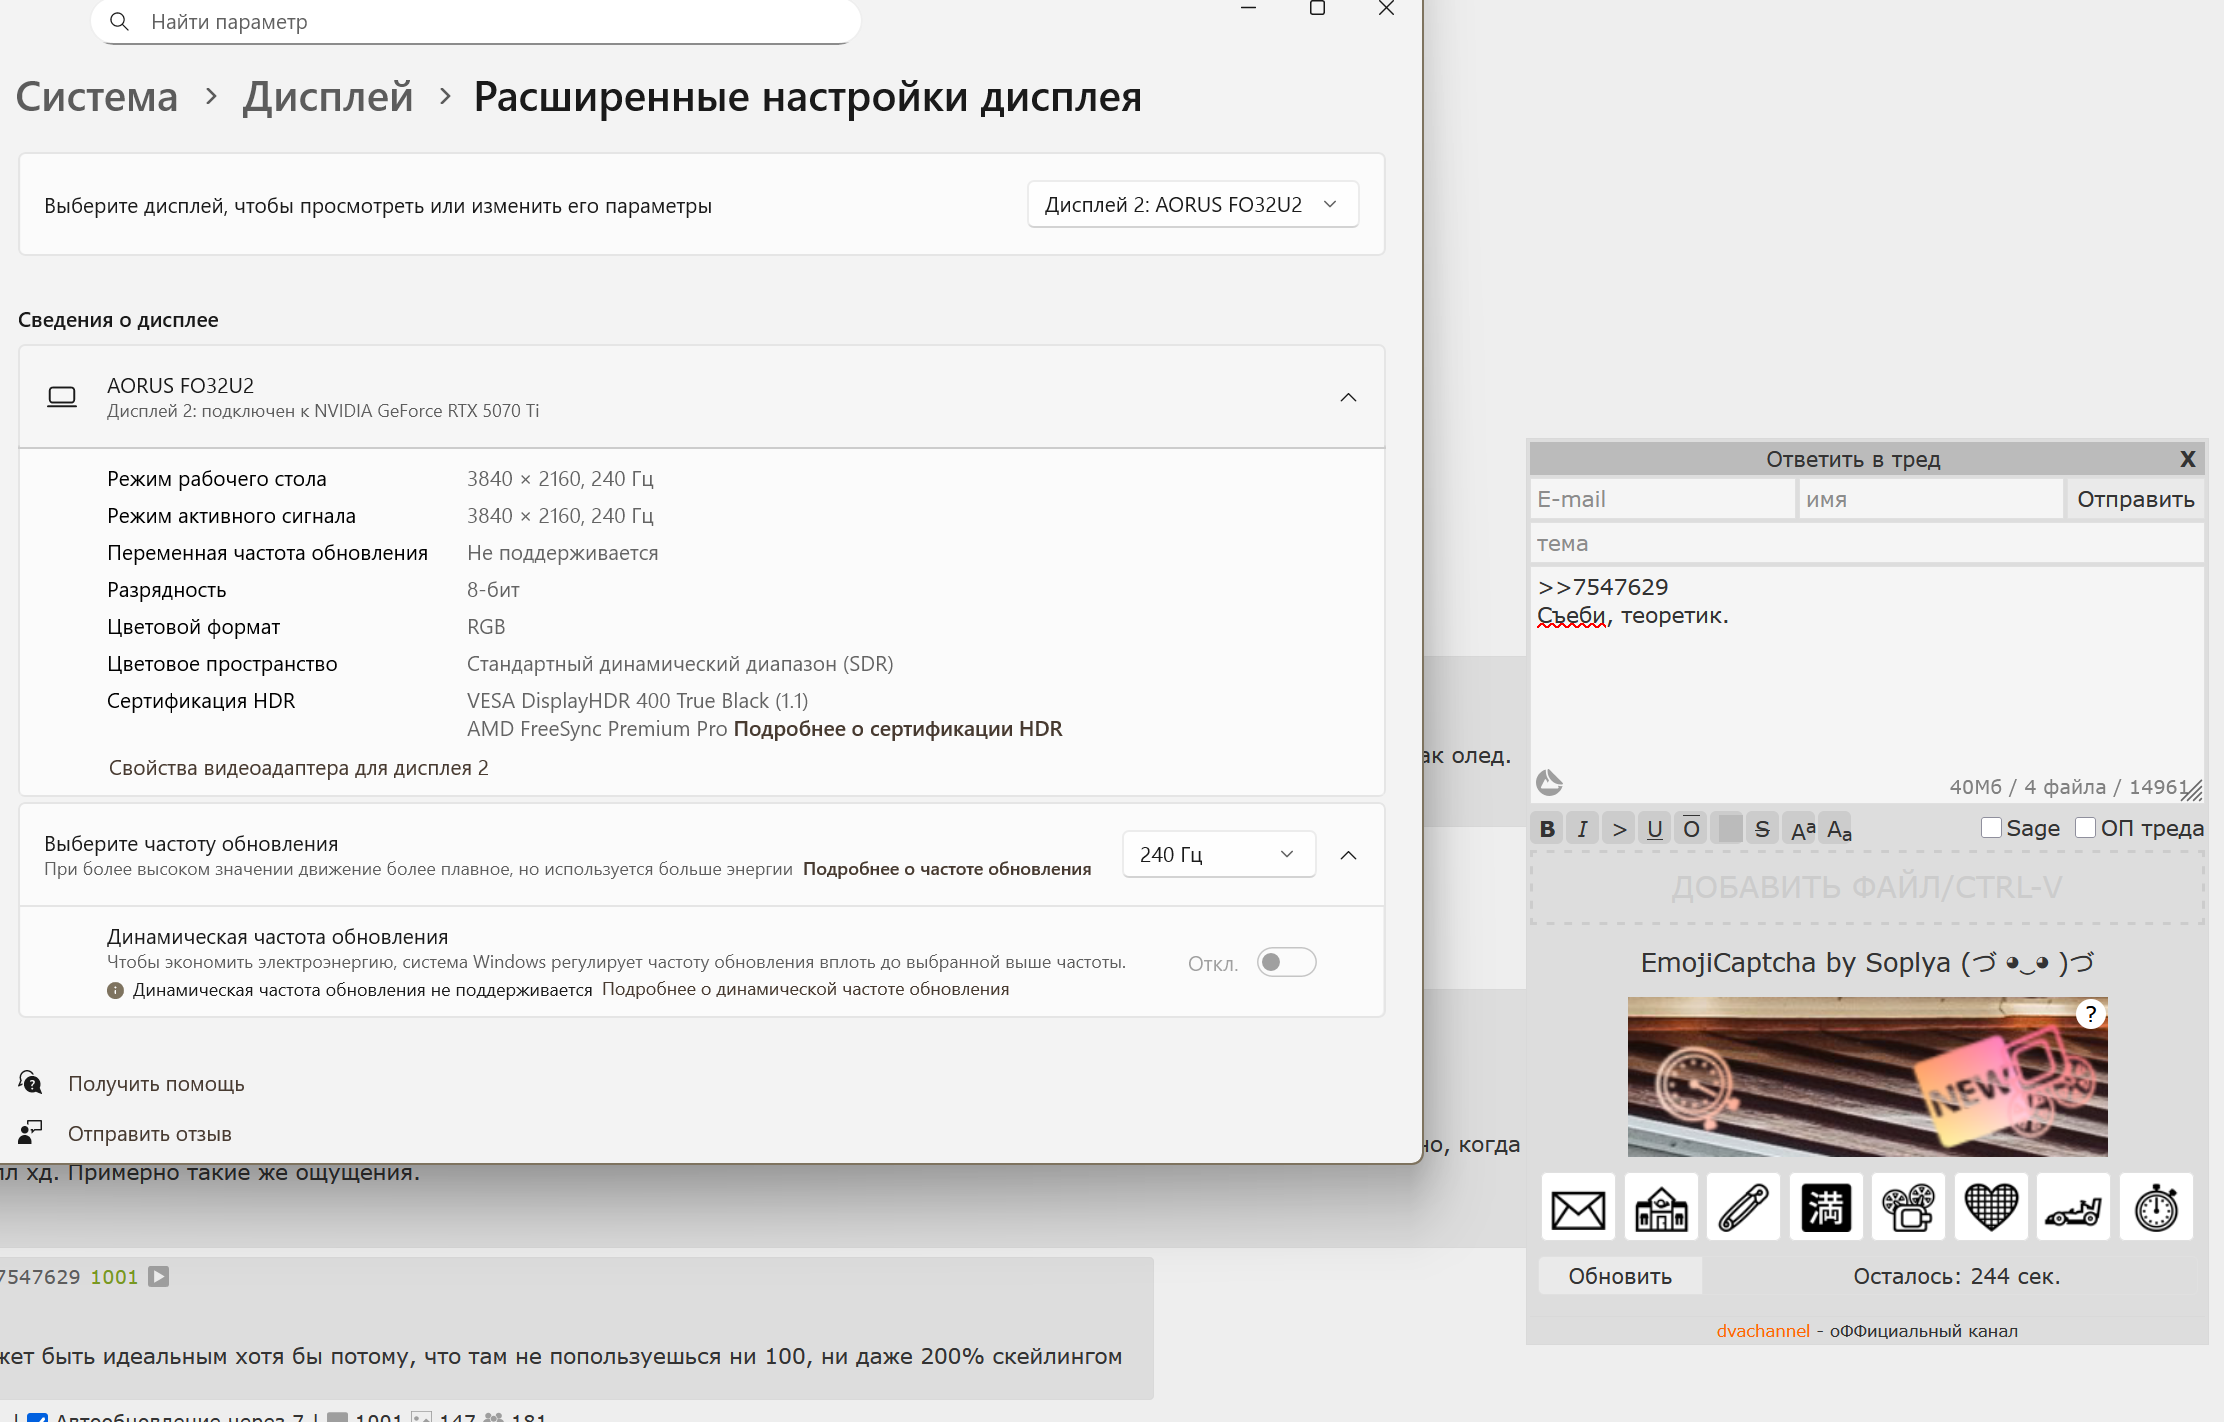Toggle Динамическая частота обновления switch
Viewport: 2224px width, 1422px height.
point(1286,962)
